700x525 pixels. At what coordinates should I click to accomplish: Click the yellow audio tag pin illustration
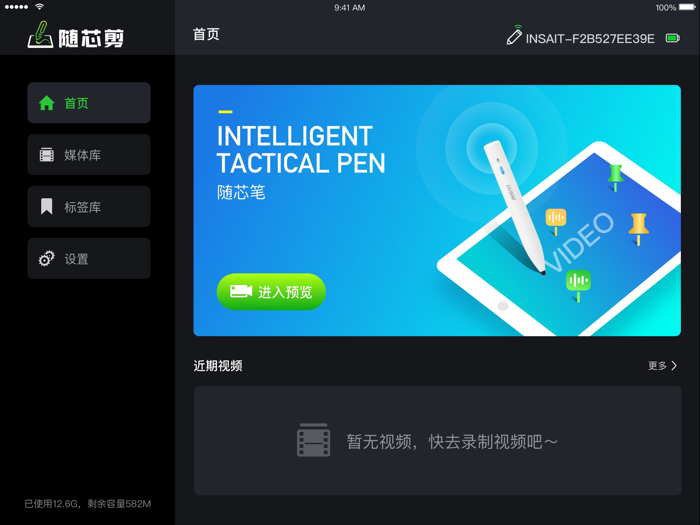point(556,221)
